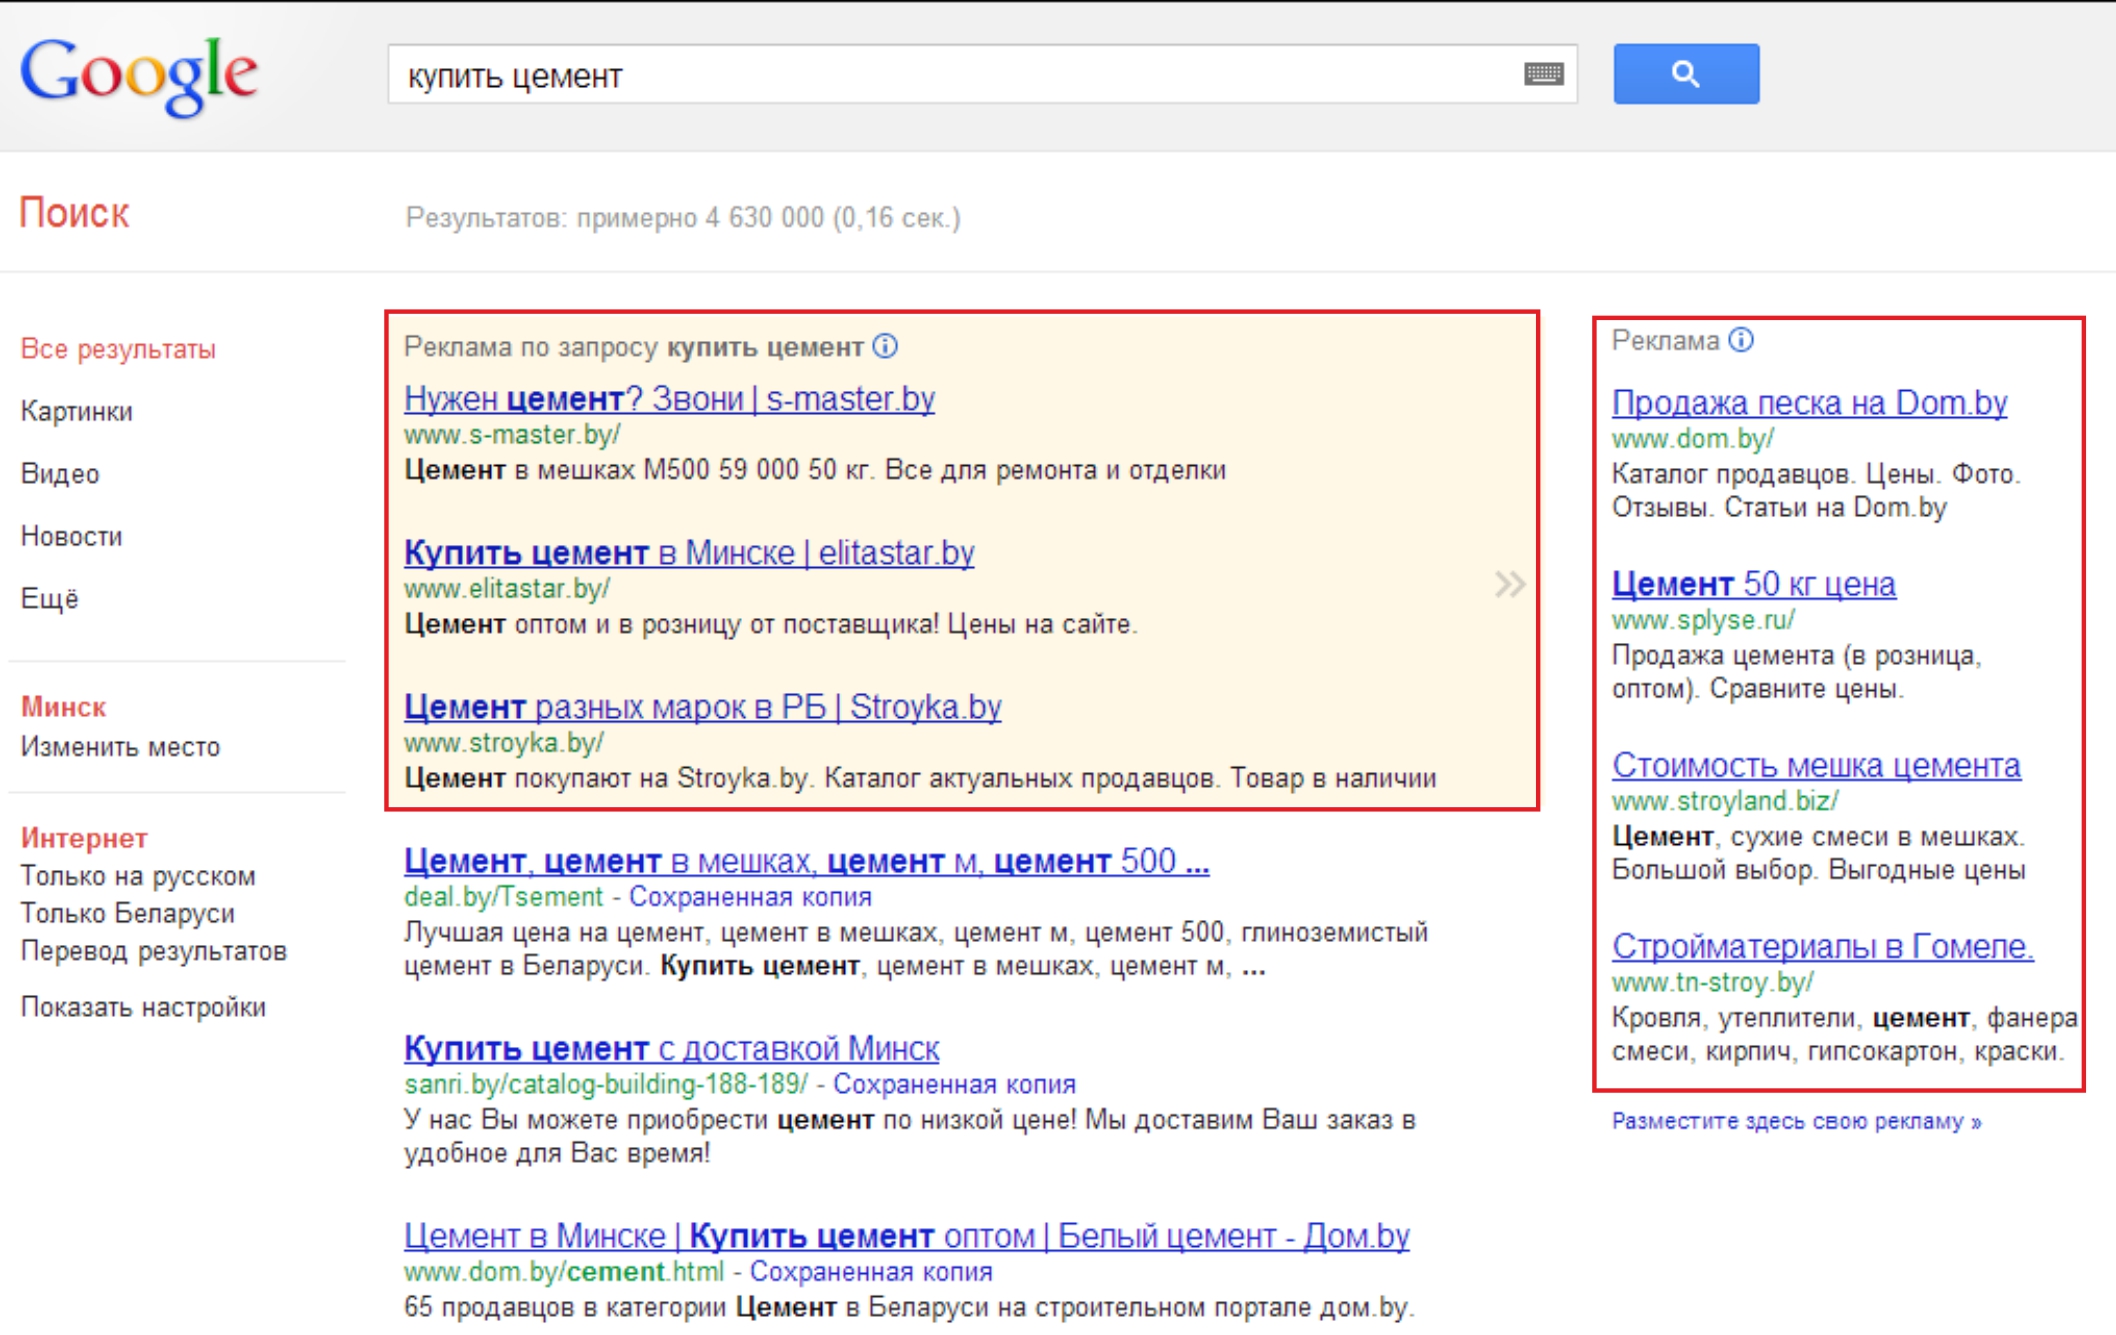Open Сохраненная копия for dom.by/cement.html result
The width and height of the screenshot is (2116, 1335).
click(871, 1272)
